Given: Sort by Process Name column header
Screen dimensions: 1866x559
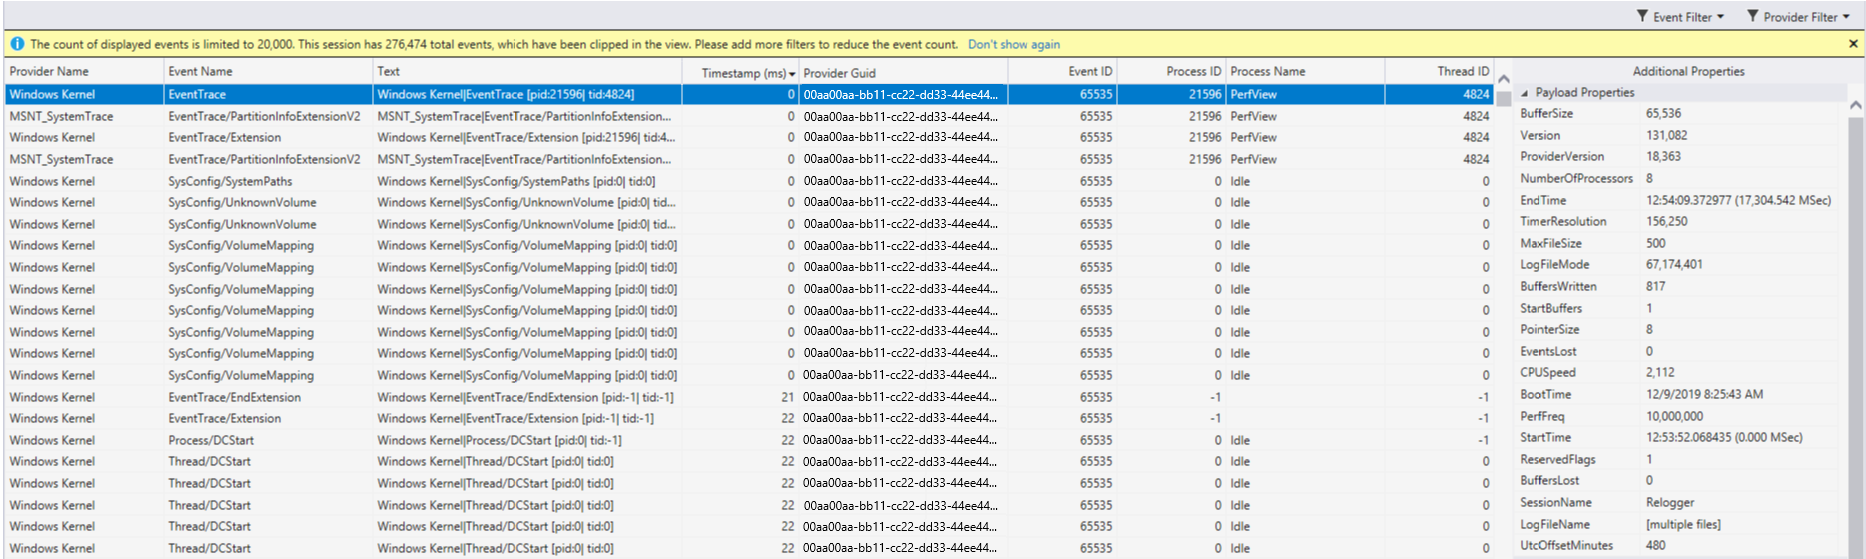Looking at the screenshot, I should (x=1305, y=72).
